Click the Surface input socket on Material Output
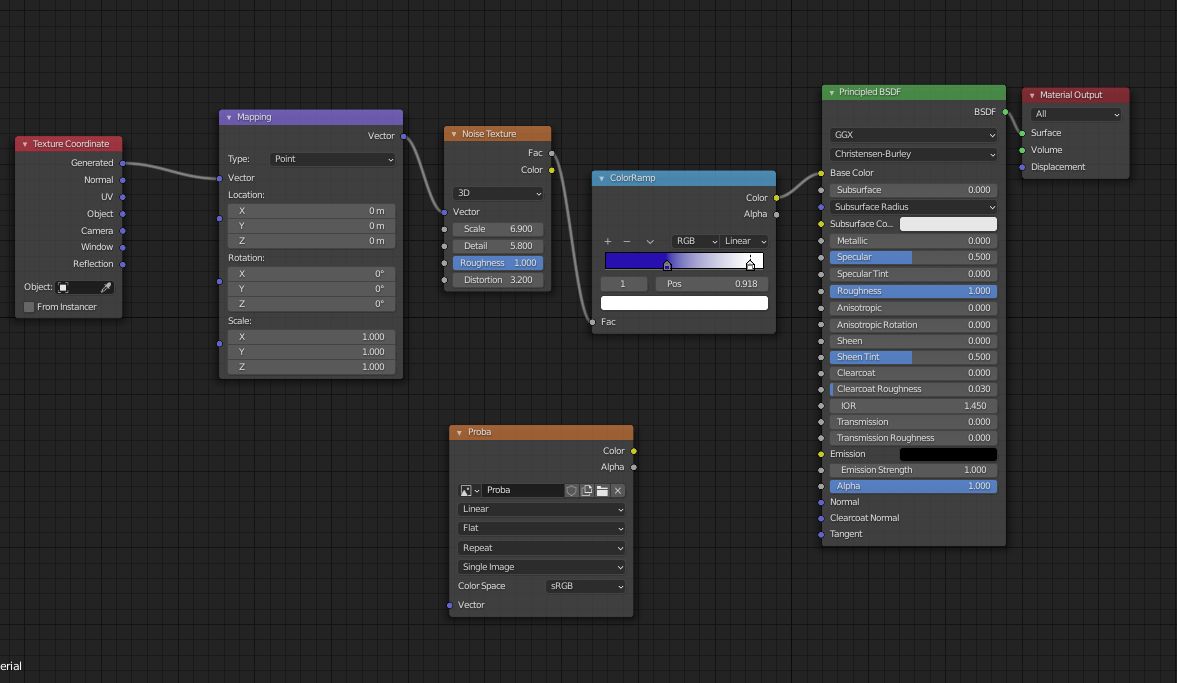The height and width of the screenshot is (683, 1177). click(x=1022, y=133)
